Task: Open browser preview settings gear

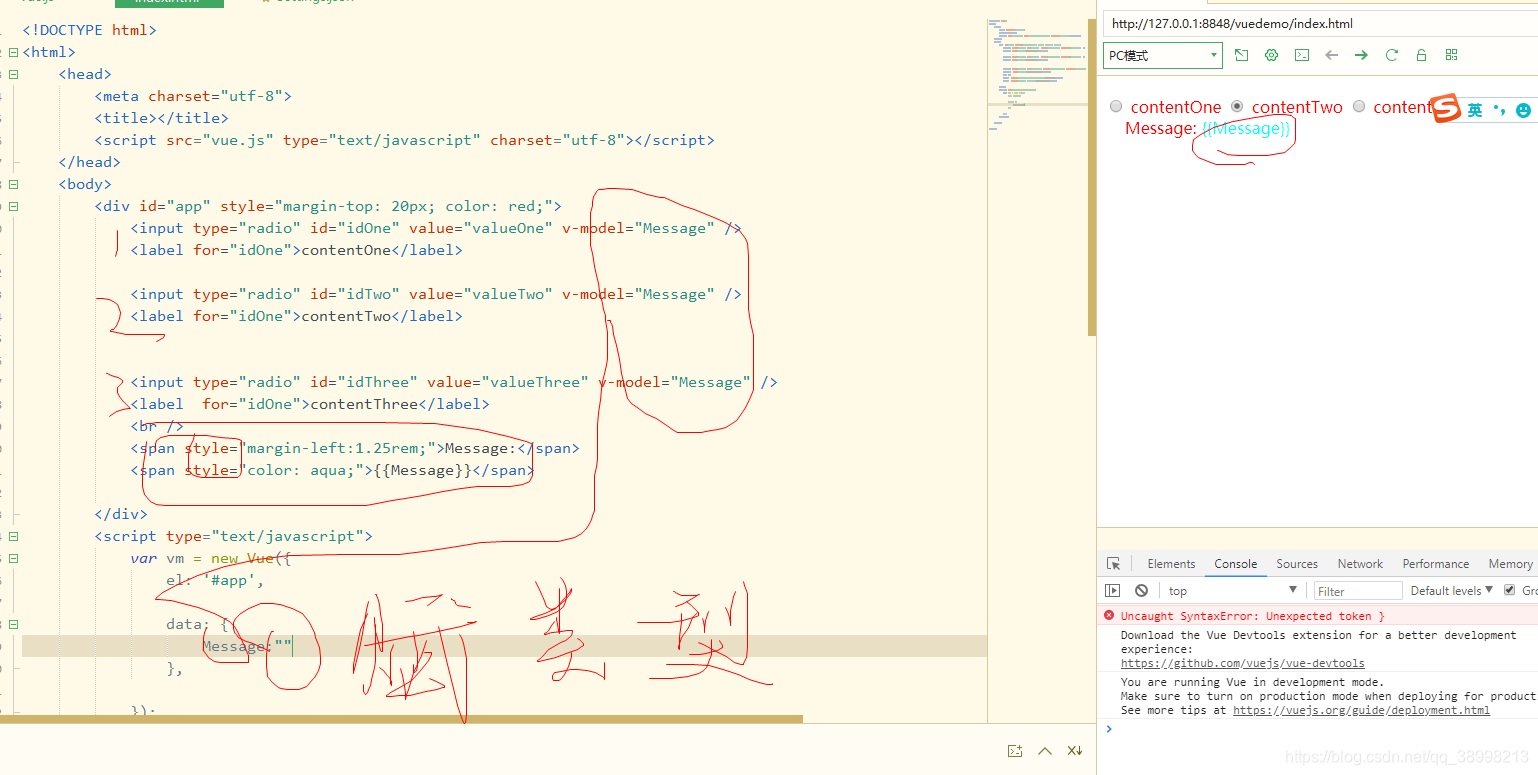Action: [1271, 55]
